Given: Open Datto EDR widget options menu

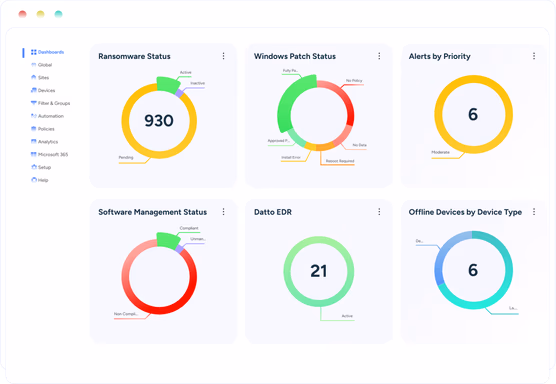Looking at the screenshot, I should point(379,212).
